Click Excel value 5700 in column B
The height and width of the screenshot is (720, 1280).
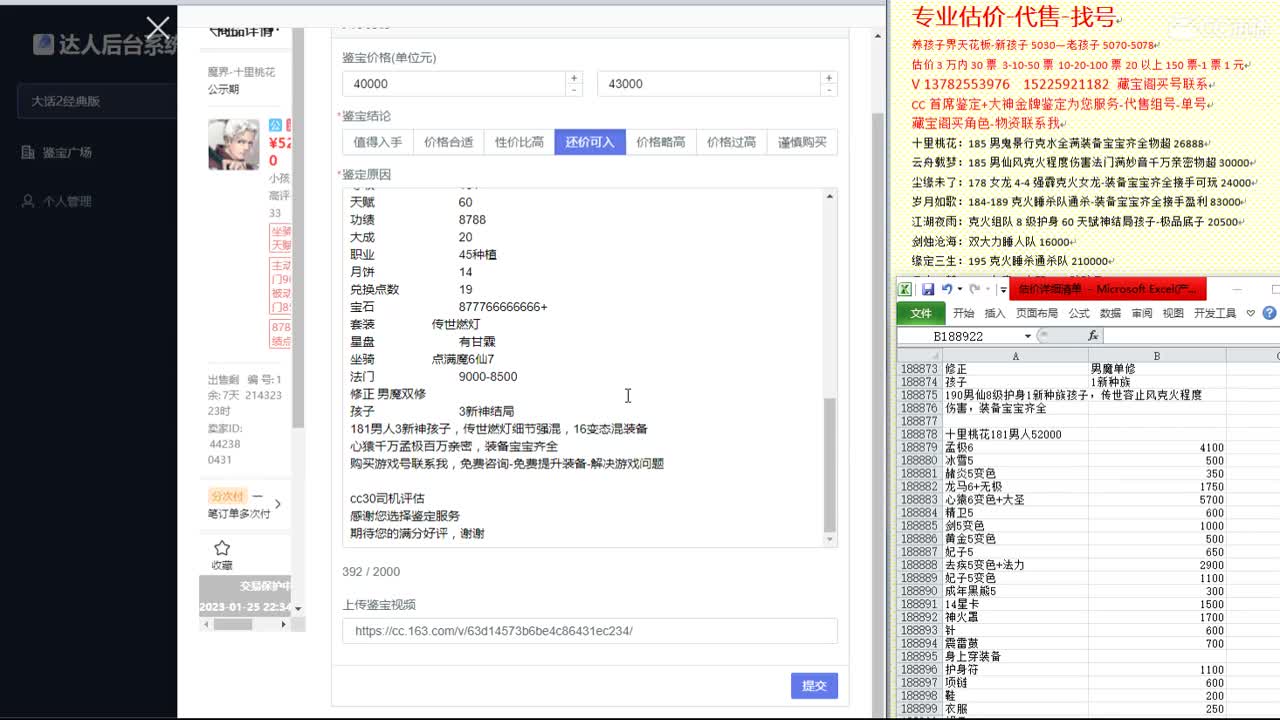[x=1157, y=499]
